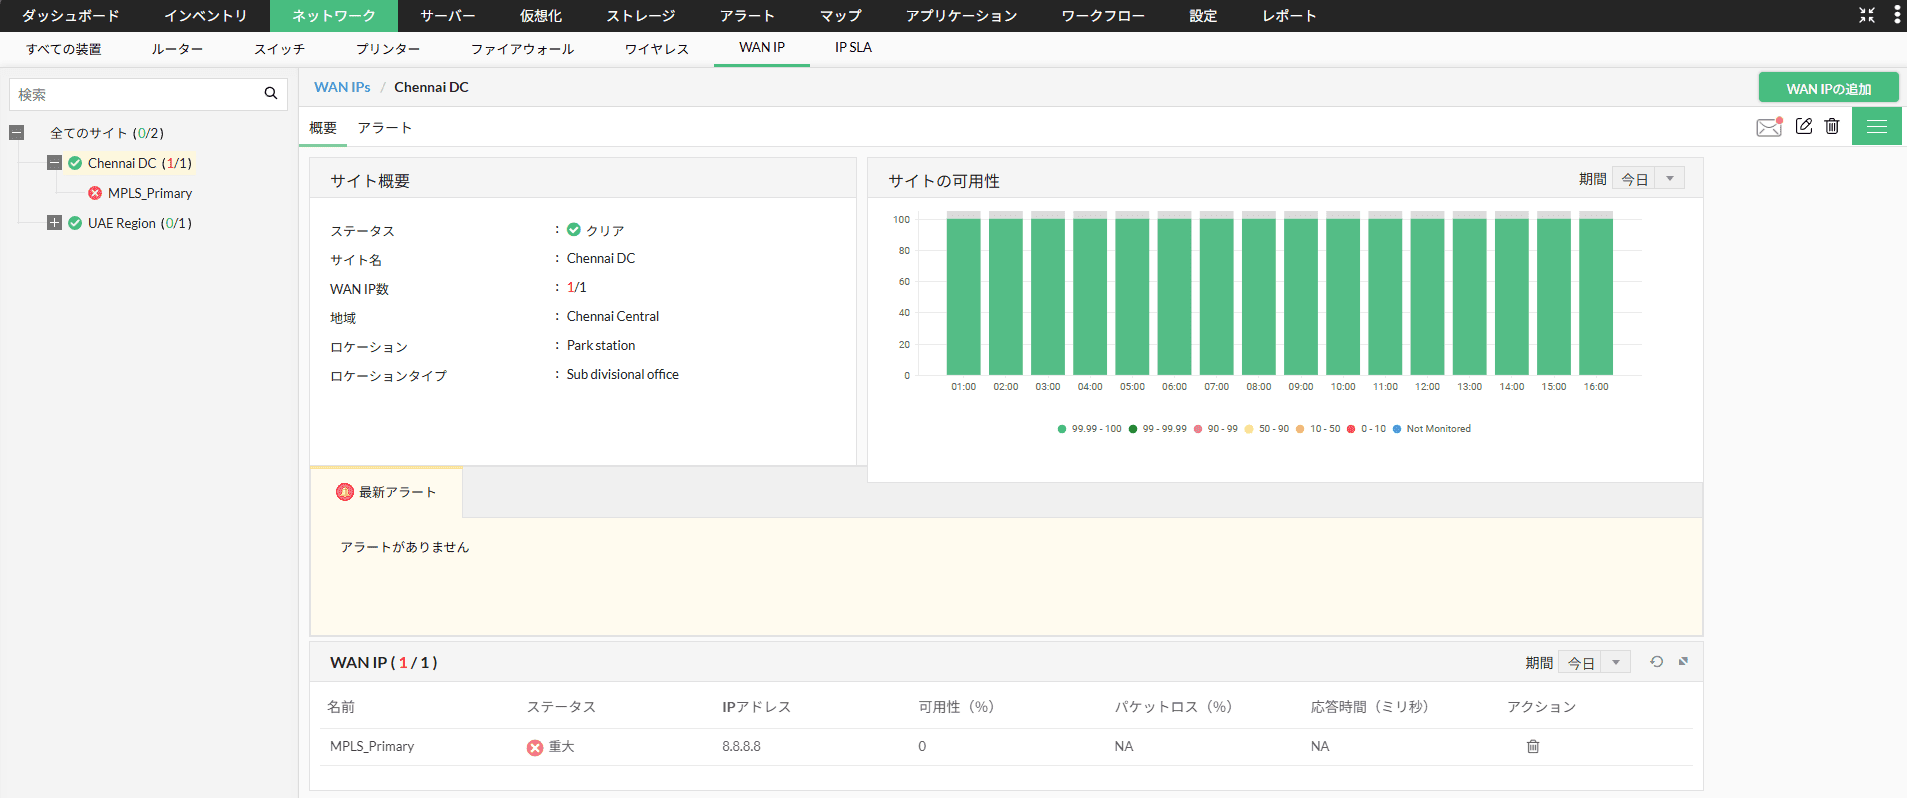Delete the MPLS_Primary row via trash icon

point(1533,746)
